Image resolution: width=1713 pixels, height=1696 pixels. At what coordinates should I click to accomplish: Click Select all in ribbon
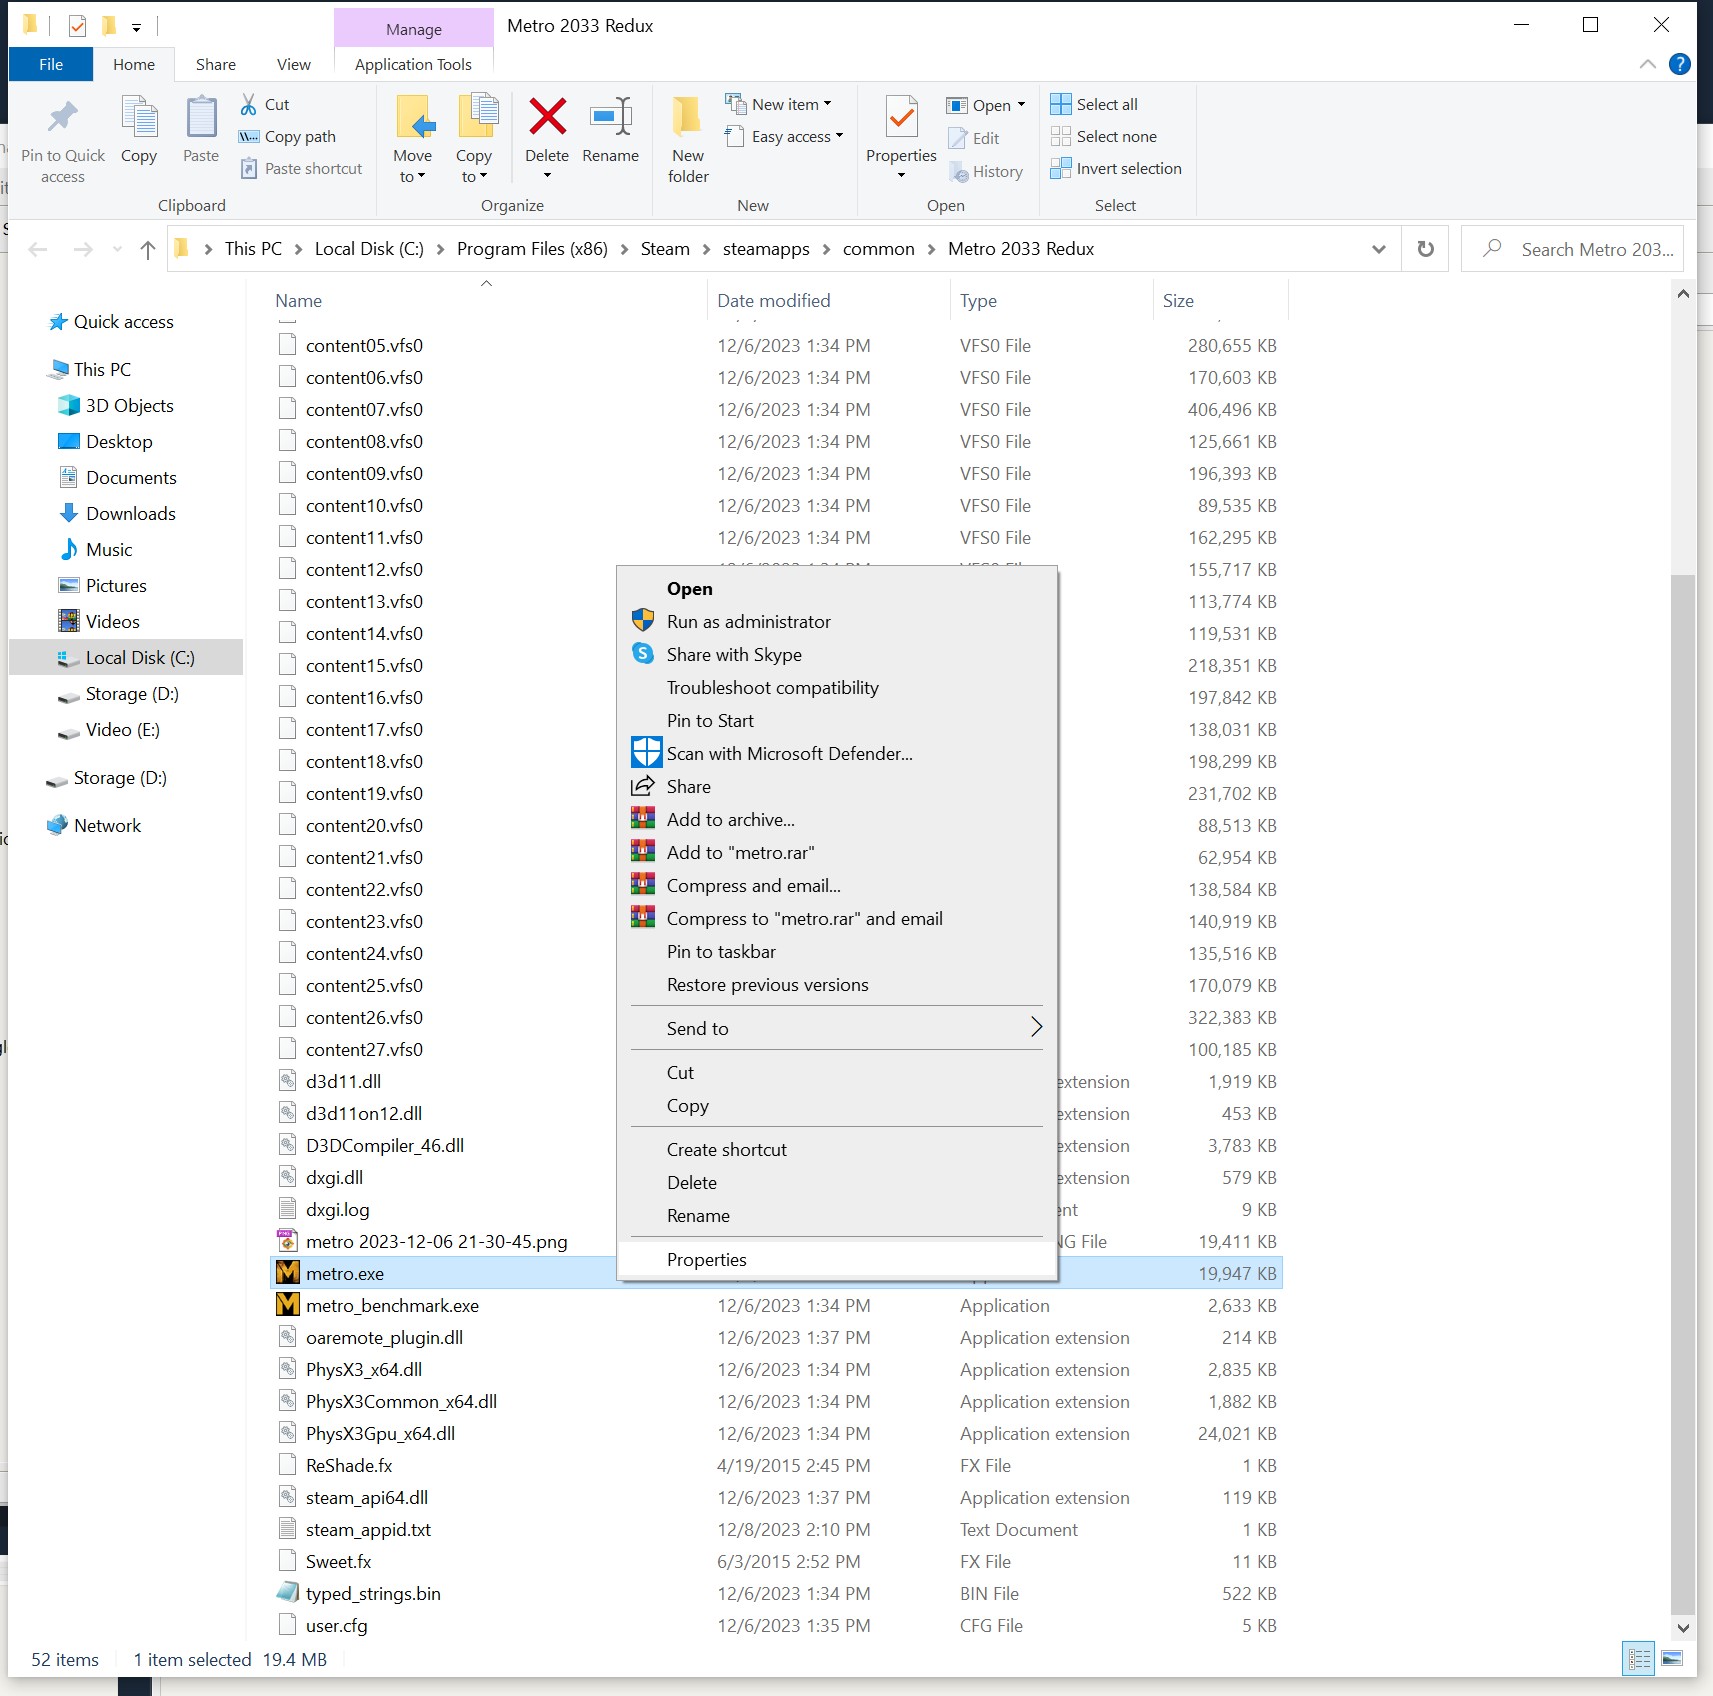pos(1094,104)
